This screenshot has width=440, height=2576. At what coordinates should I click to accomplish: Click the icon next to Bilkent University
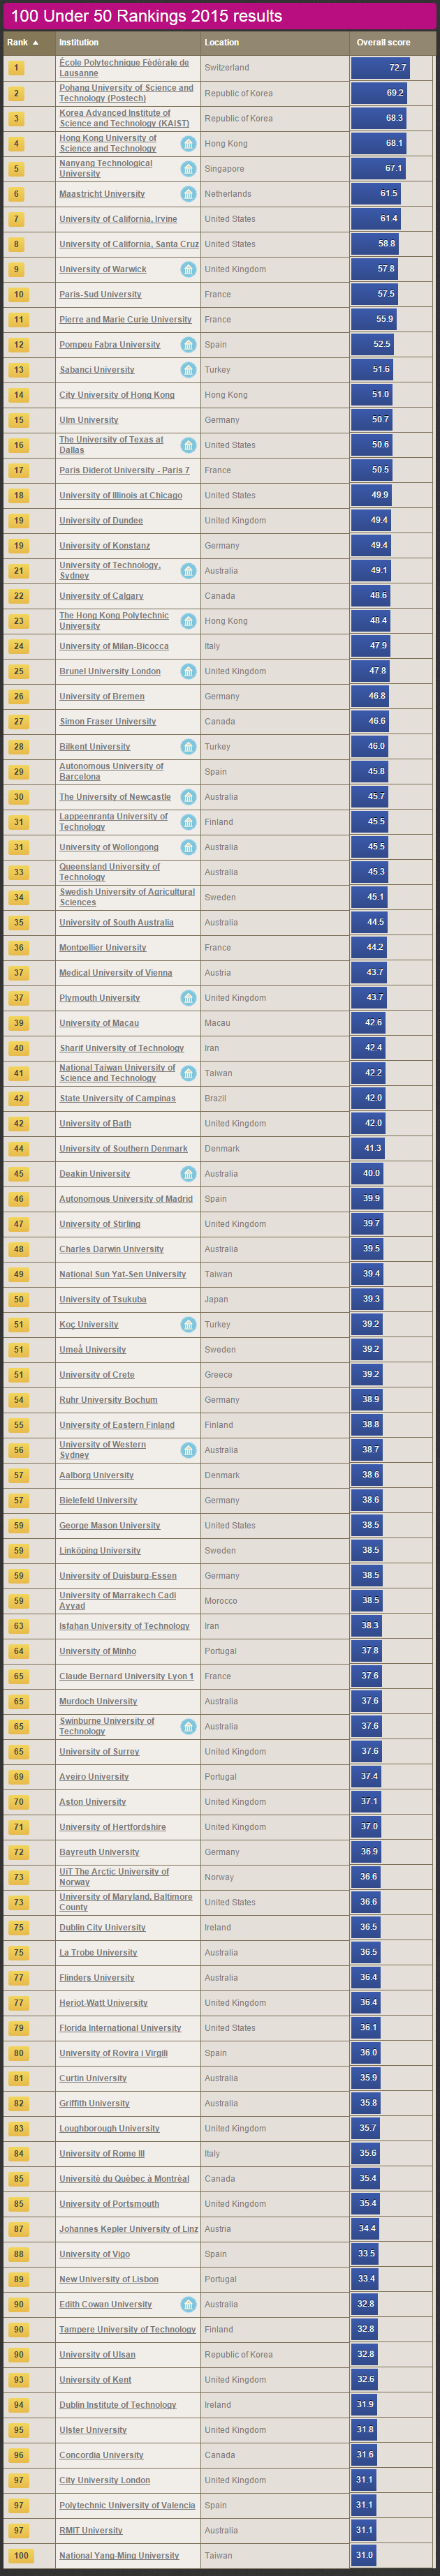click(187, 747)
